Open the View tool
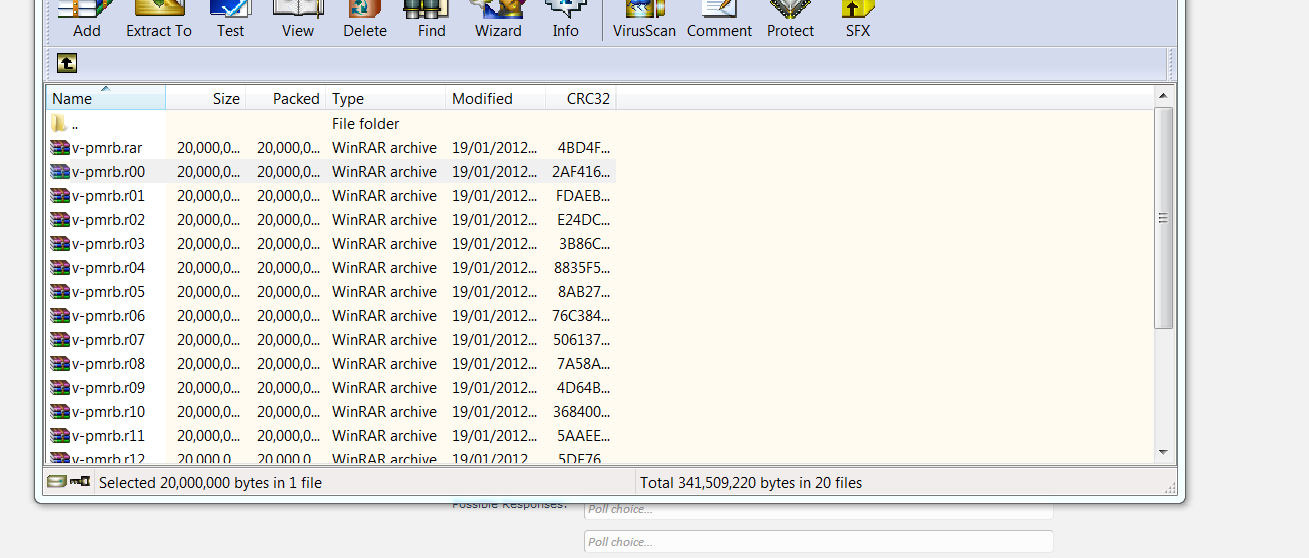 (x=298, y=19)
